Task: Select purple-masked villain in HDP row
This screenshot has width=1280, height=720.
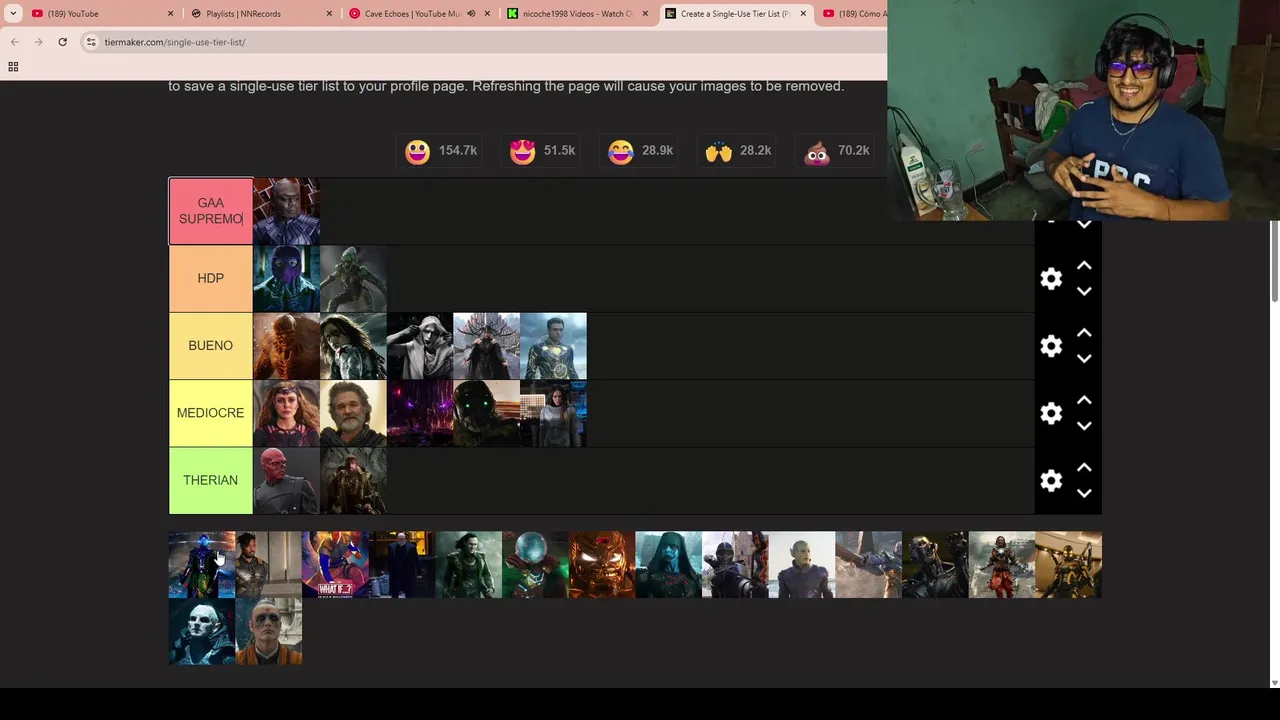Action: 286,279
